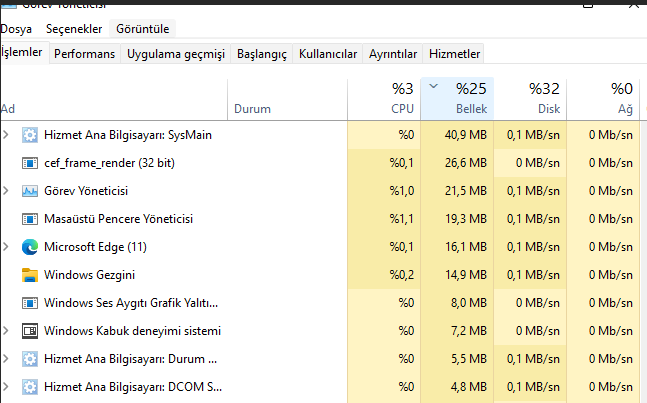Switch to the Ayrıntılar tab
The image size is (647, 403).
coord(393,54)
